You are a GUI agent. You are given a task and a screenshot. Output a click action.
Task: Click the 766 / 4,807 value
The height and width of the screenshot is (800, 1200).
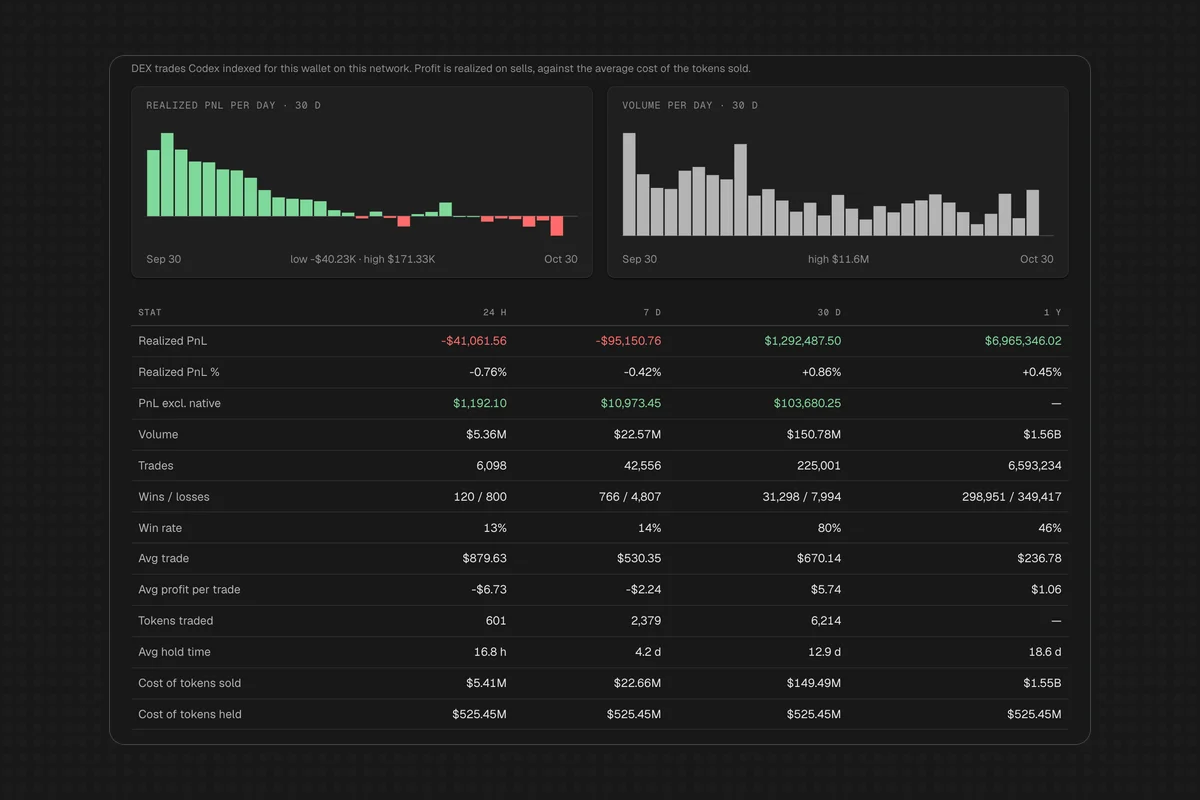pyautogui.click(x=628, y=496)
